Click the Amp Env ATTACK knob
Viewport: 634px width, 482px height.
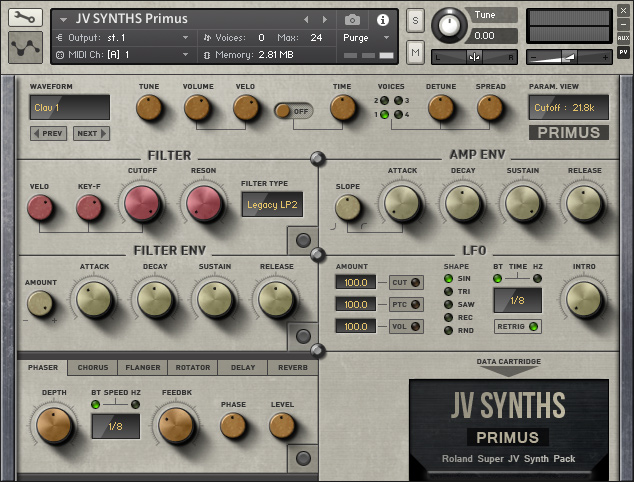[402, 203]
